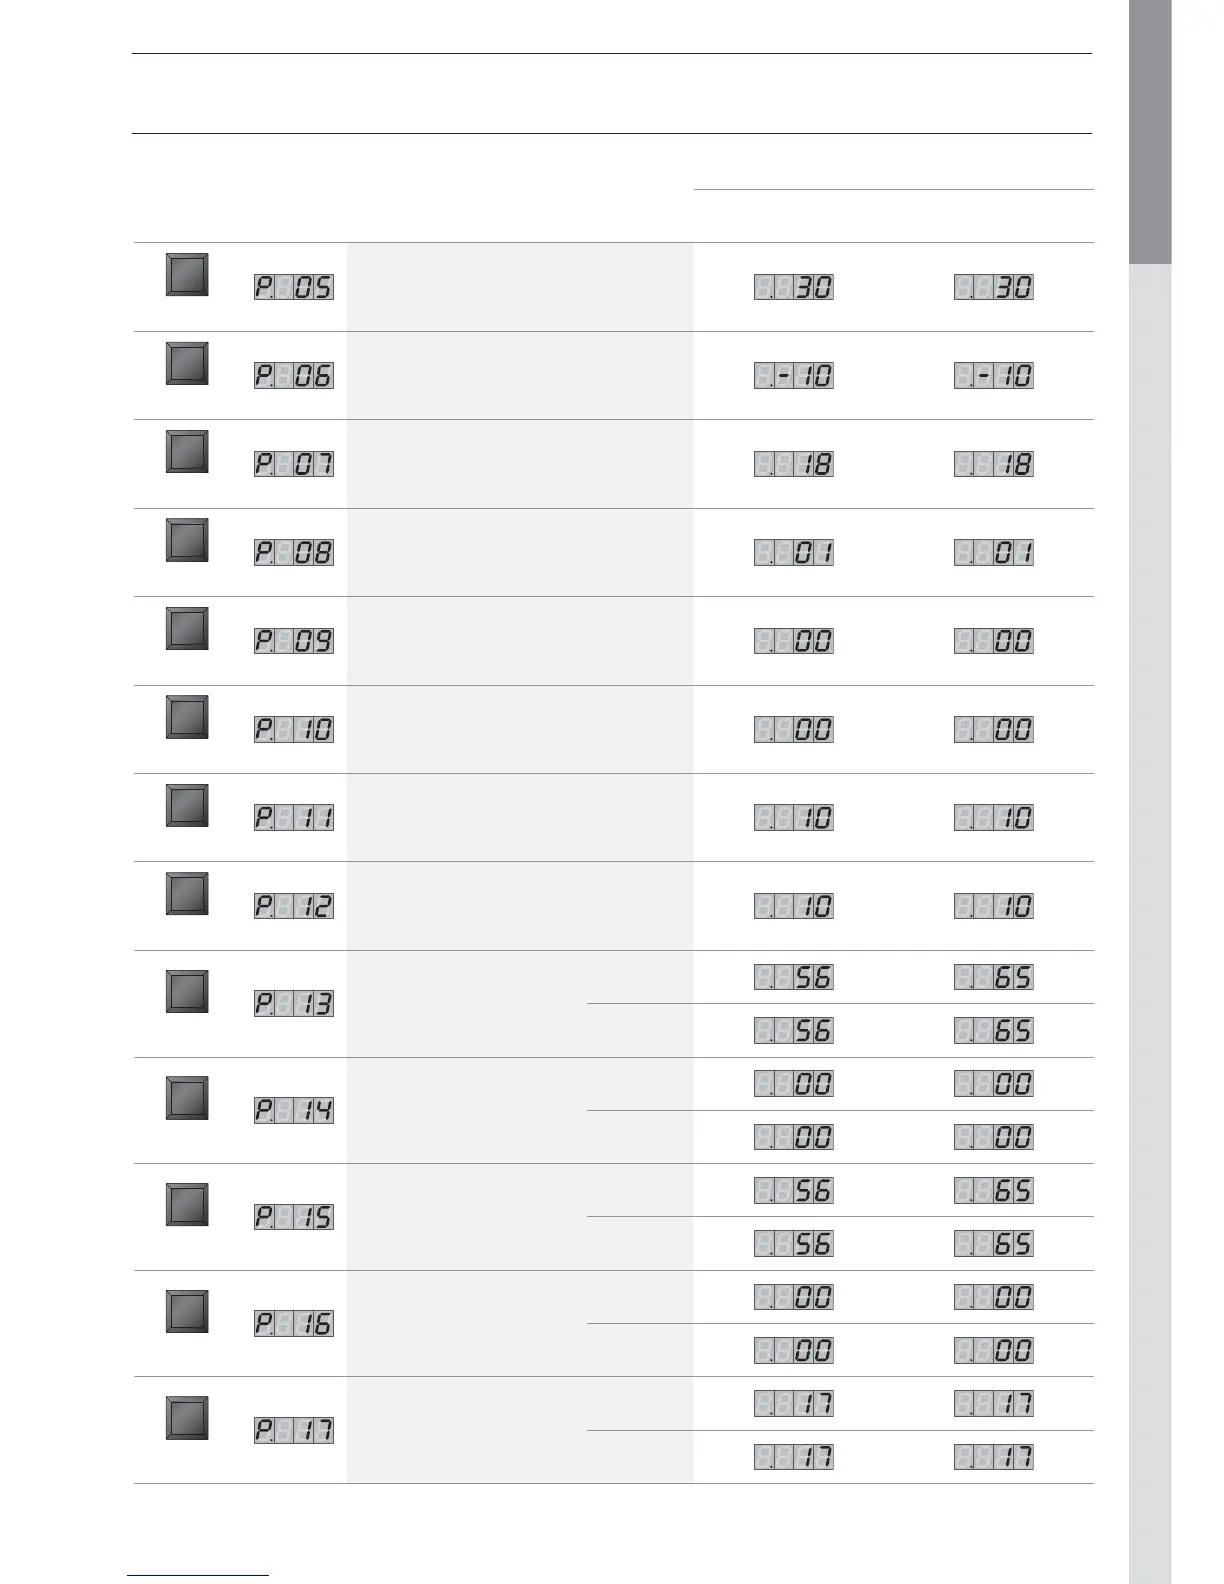Click the dark scrollbar thumb on right edge
The height and width of the screenshot is (1584, 1224).
1150,130
